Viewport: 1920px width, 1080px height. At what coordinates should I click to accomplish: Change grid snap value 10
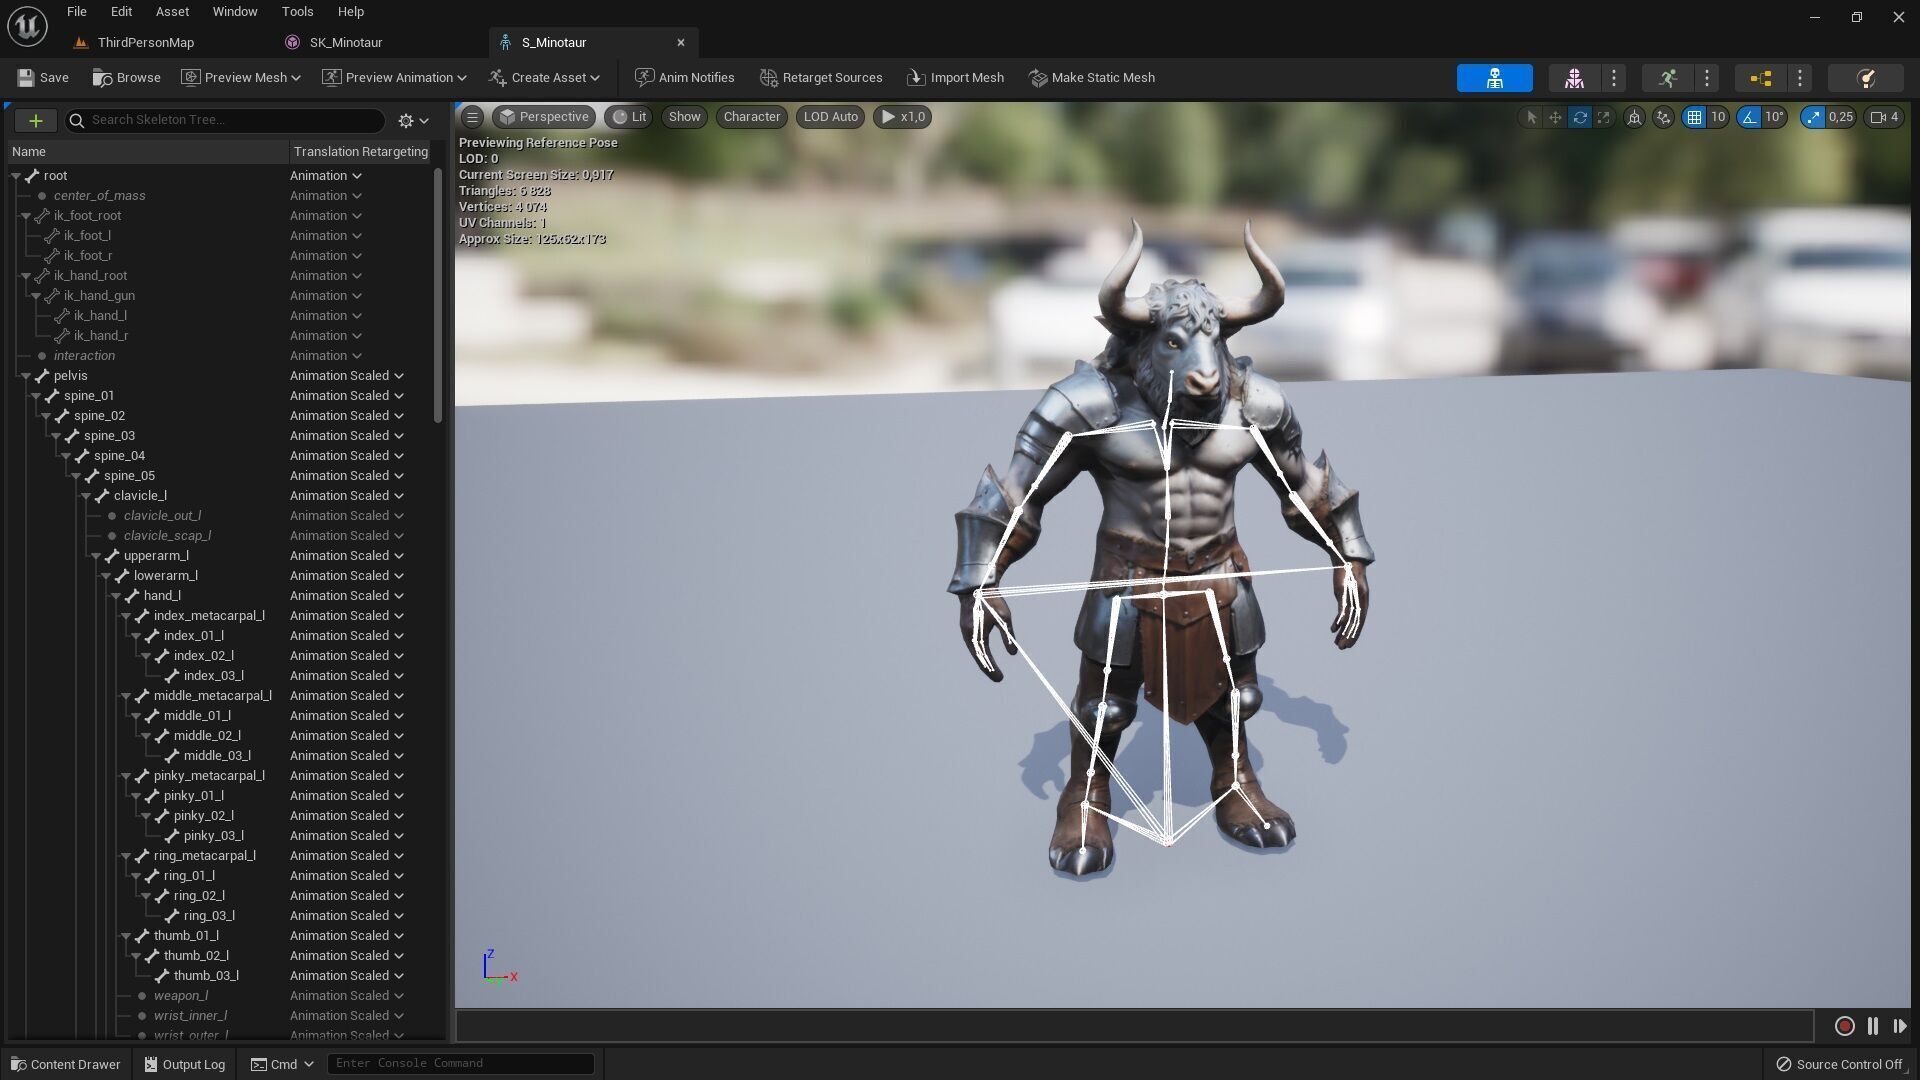coord(1718,117)
